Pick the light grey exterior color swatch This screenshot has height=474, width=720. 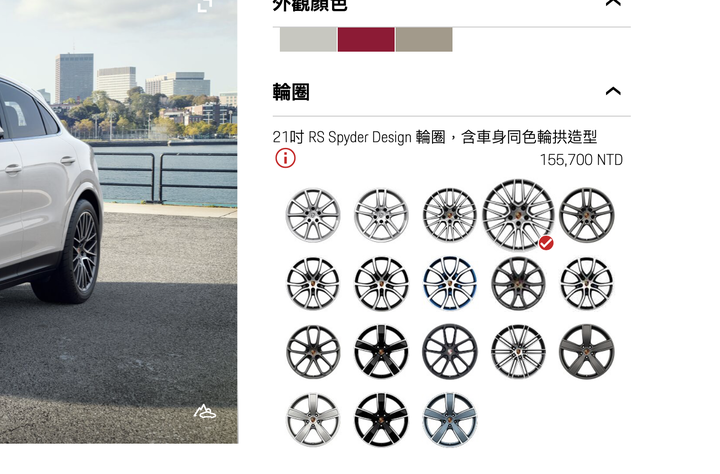(x=308, y=40)
